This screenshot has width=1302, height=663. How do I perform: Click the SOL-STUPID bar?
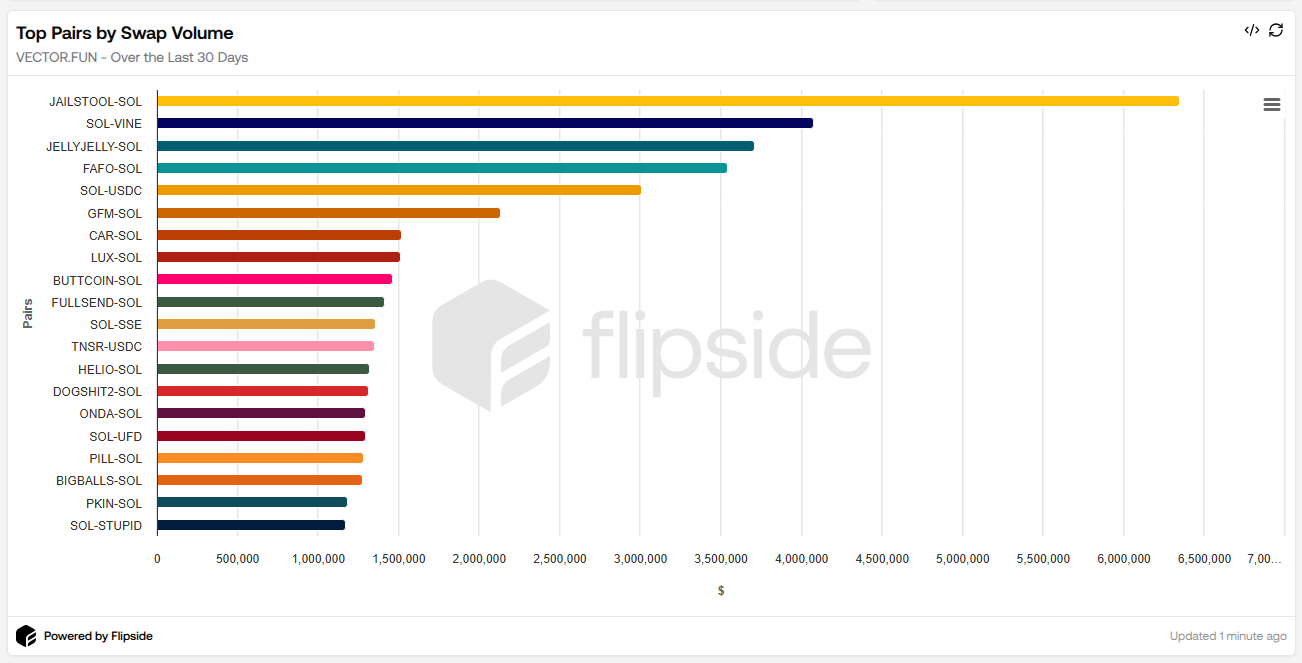(251, 525)
